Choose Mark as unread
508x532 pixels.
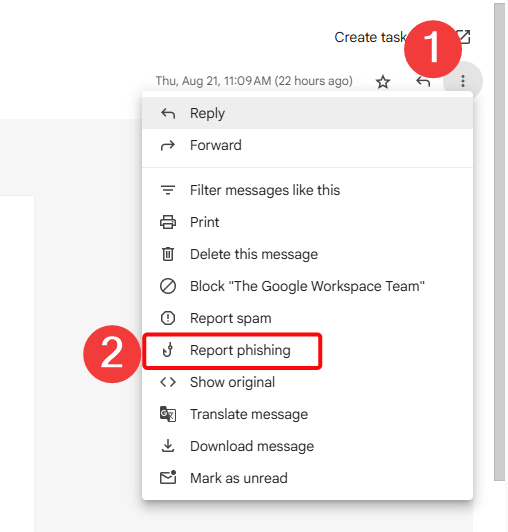point(307,478)
